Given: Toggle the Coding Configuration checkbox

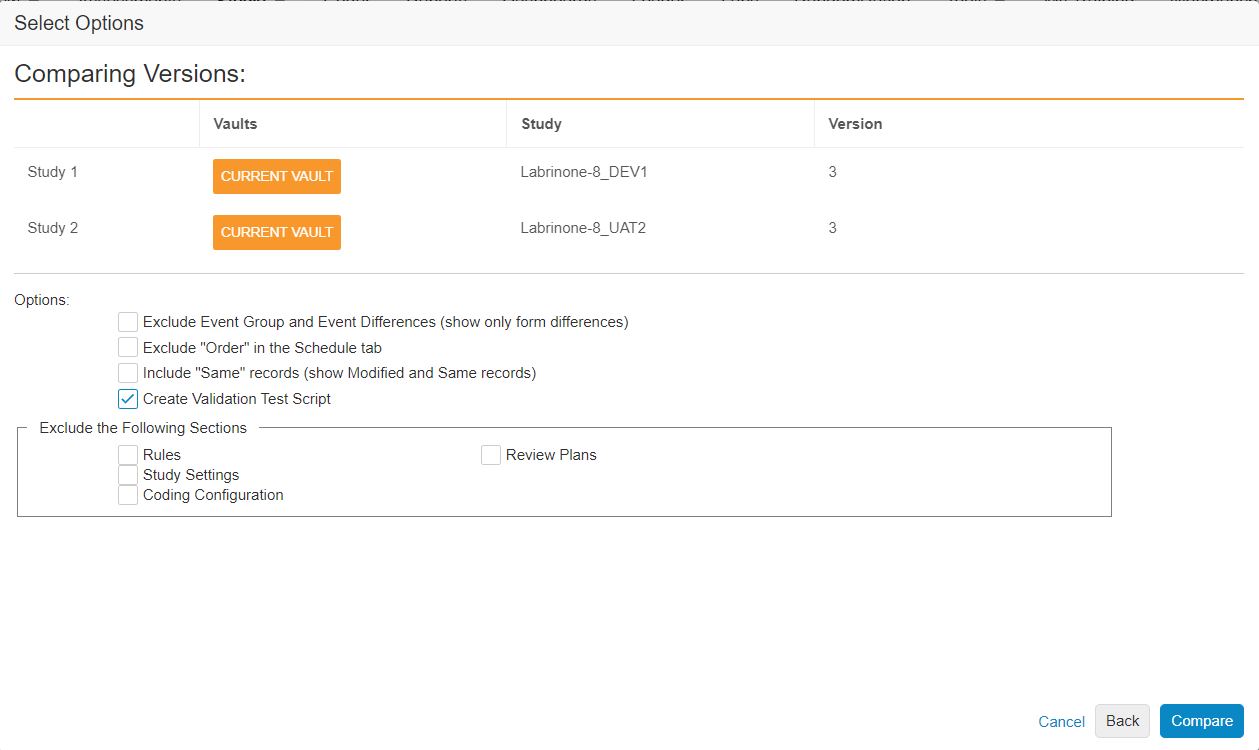Looking at the screenshot, I should pyautogui.click(x=128, y=495).
